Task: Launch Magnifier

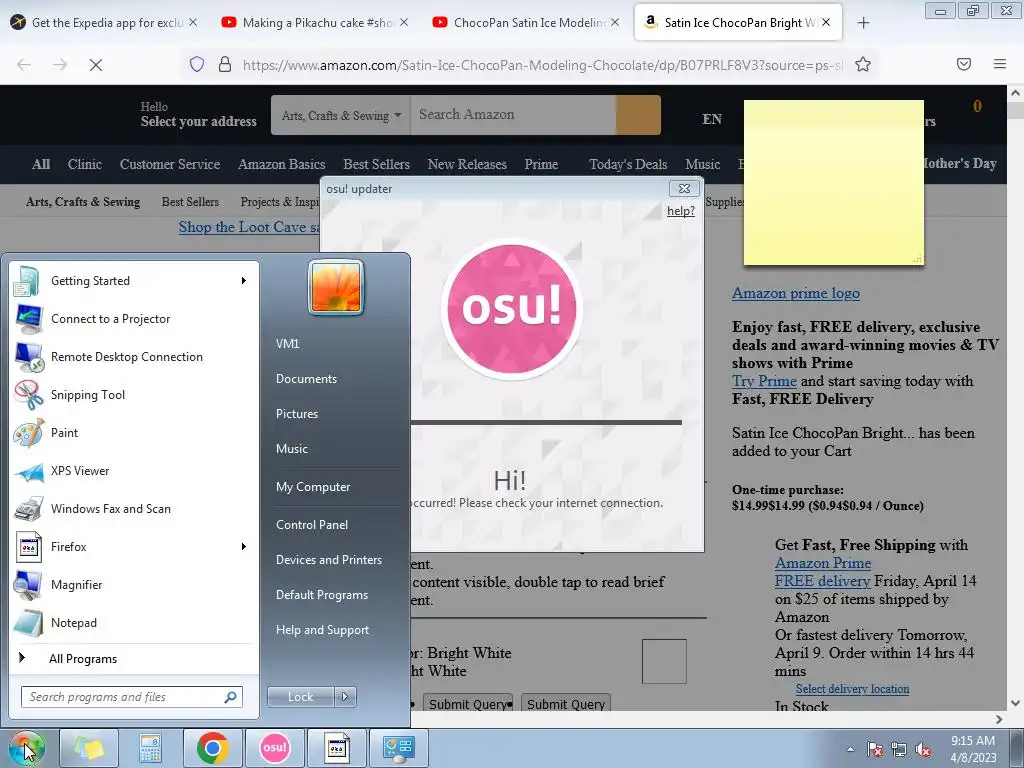Action: [x=134, y=584]
